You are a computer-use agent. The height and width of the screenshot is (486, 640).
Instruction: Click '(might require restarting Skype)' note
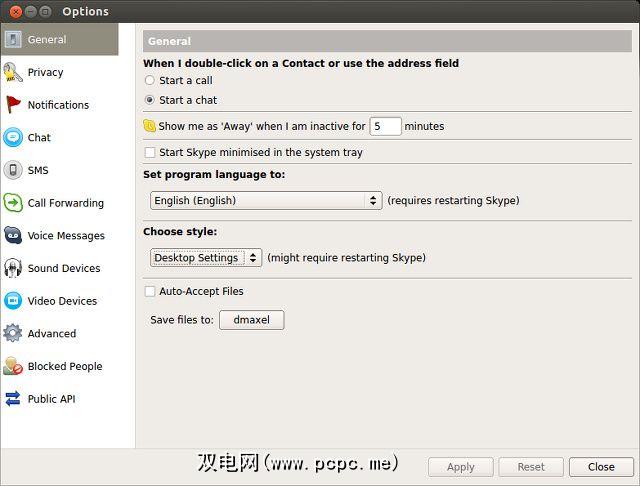point(347,257)
